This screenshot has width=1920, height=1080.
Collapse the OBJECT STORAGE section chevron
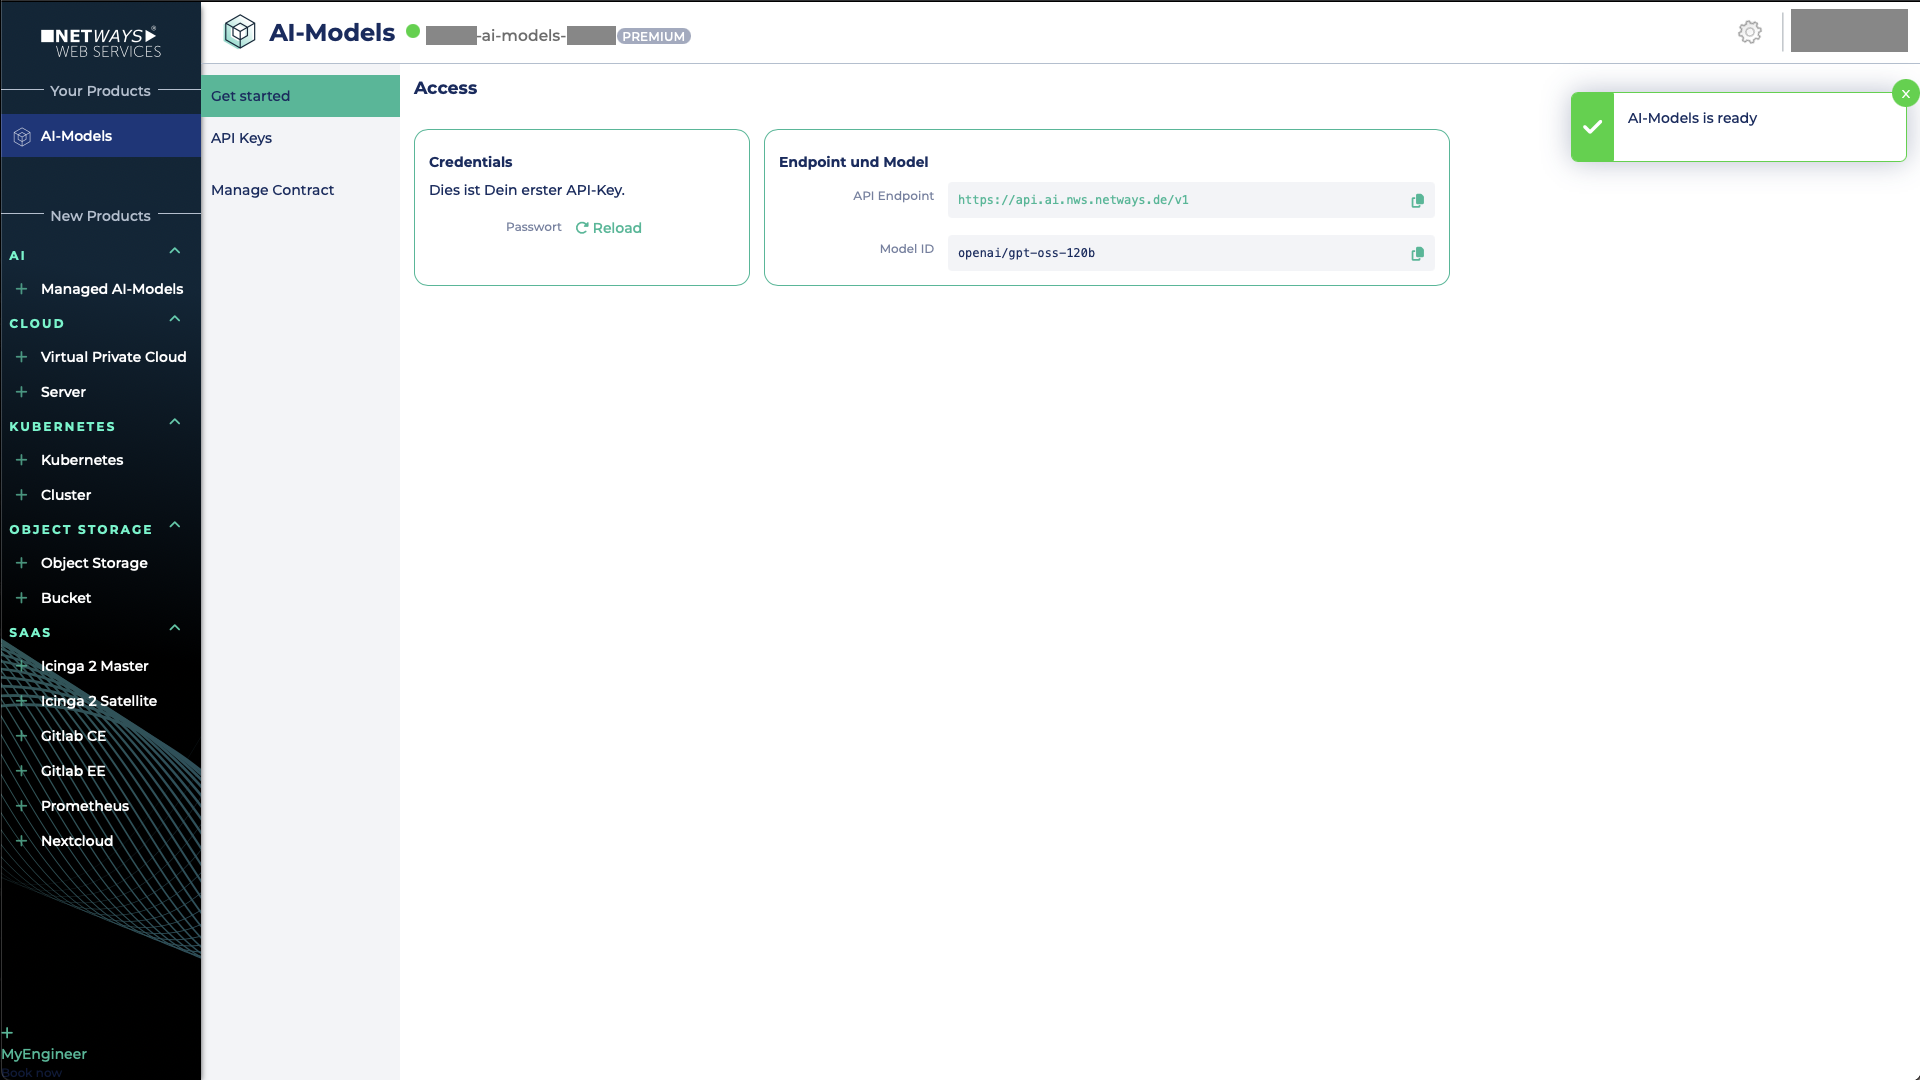tap(175, 525)
